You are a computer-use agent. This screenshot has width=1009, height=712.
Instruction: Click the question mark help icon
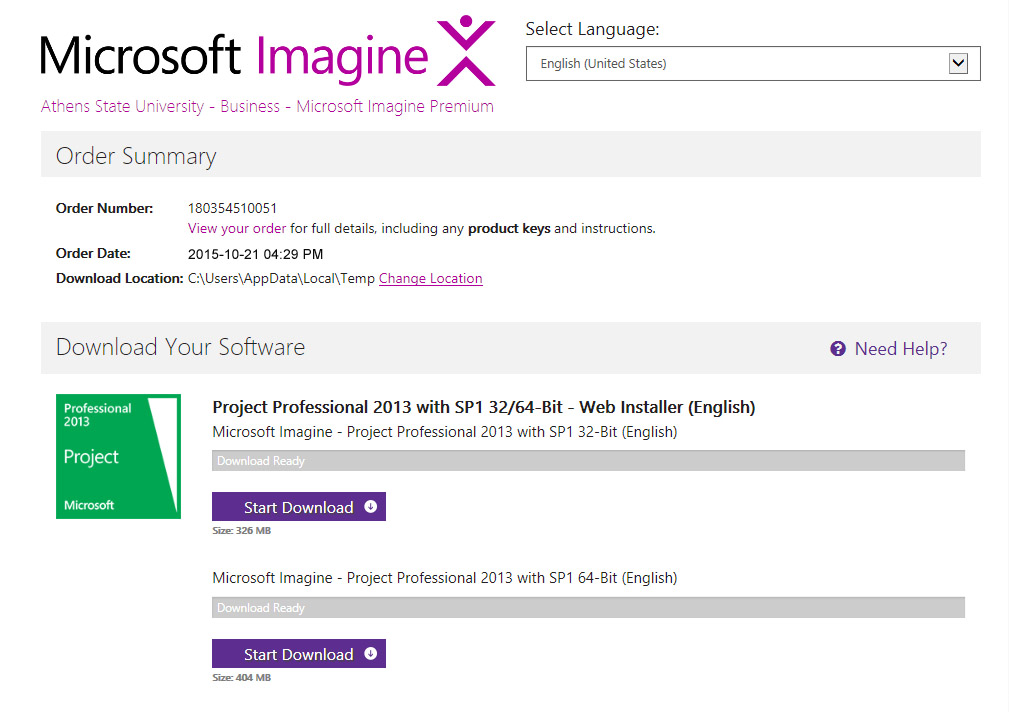pyautogui.click(x=838, y=349)
